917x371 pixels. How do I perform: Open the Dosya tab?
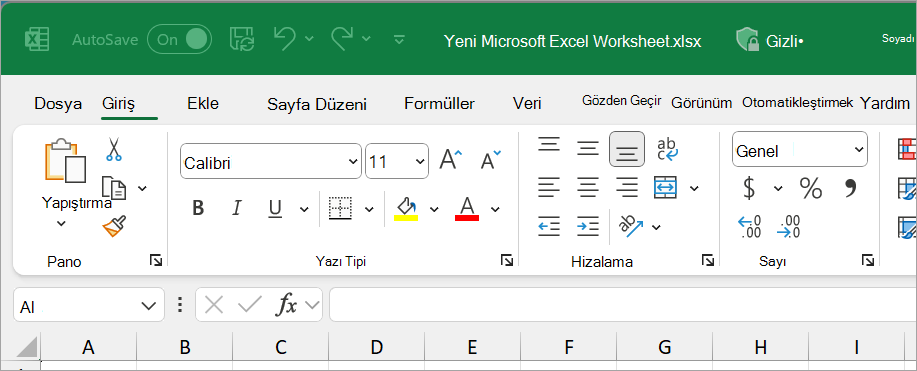pos(58,104)
